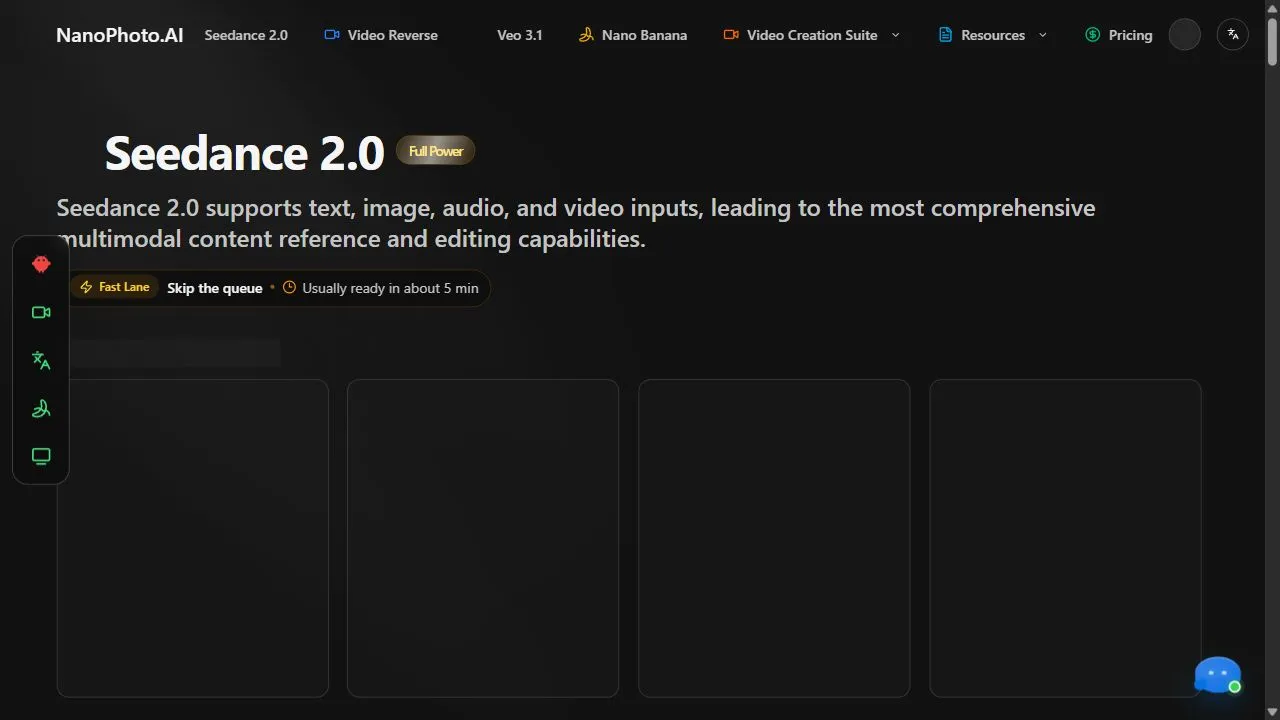Click the Full Power badge
The width and height of the screenshot is (1280, 720).
[436, 151]
